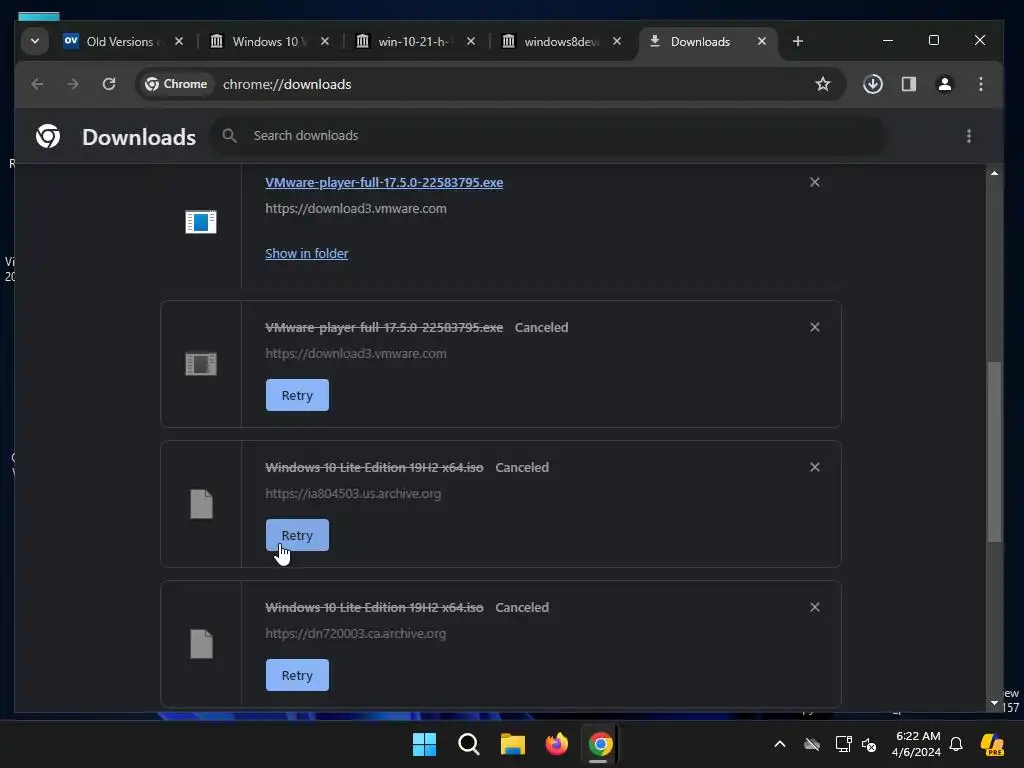Close the Downloads tab
The height and width of the screenshot is (768, 1024).
point(761,41)
